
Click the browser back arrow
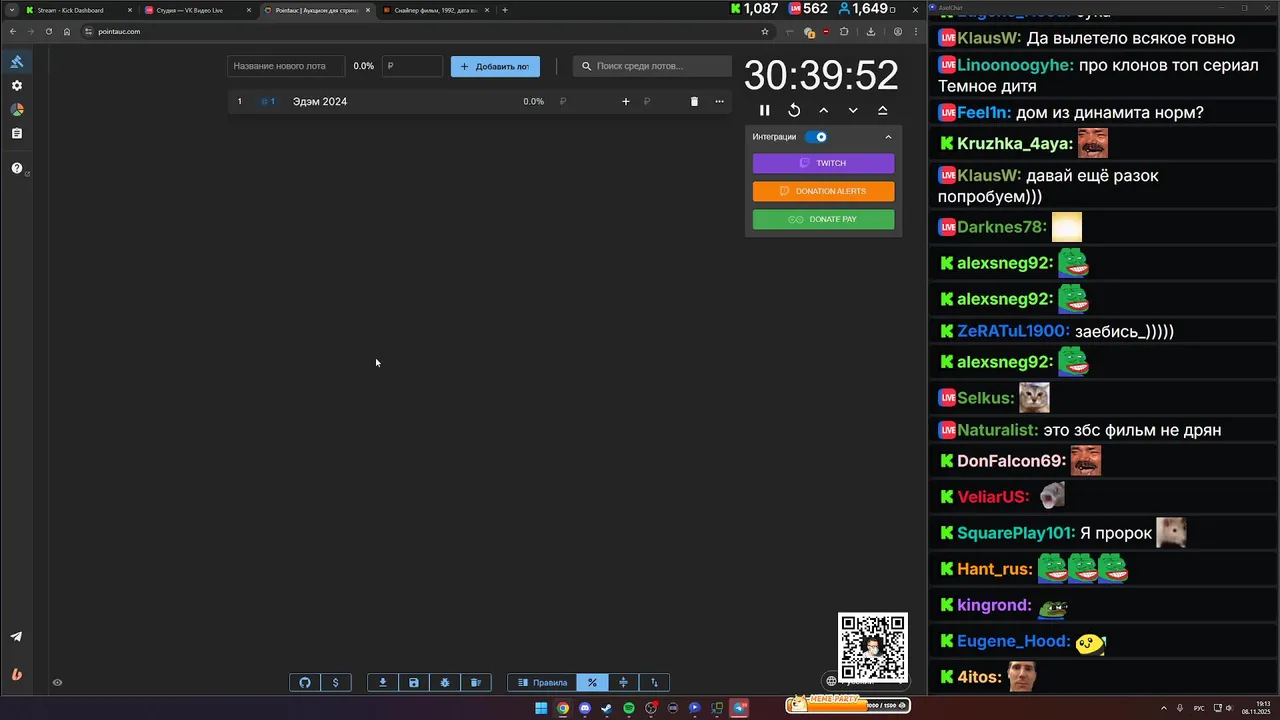coord(12,31)
